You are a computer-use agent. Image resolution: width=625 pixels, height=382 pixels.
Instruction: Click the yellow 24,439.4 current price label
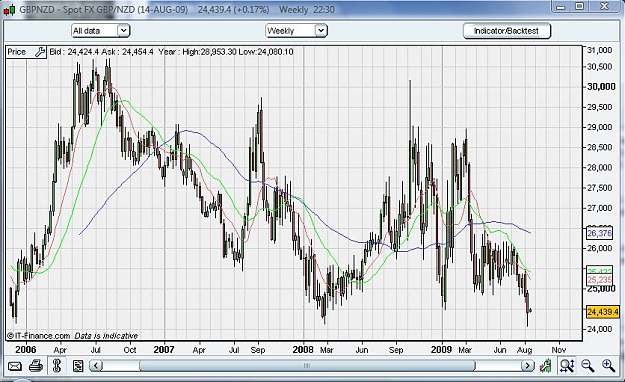(x=603, y=312)
